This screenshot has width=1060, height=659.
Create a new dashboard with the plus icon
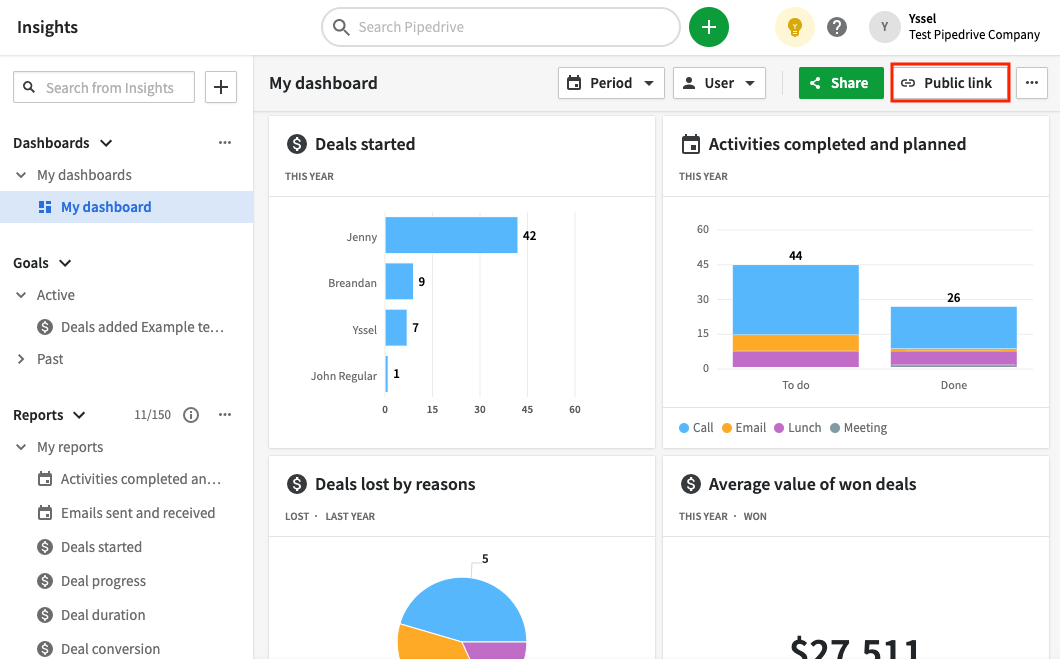220,87
